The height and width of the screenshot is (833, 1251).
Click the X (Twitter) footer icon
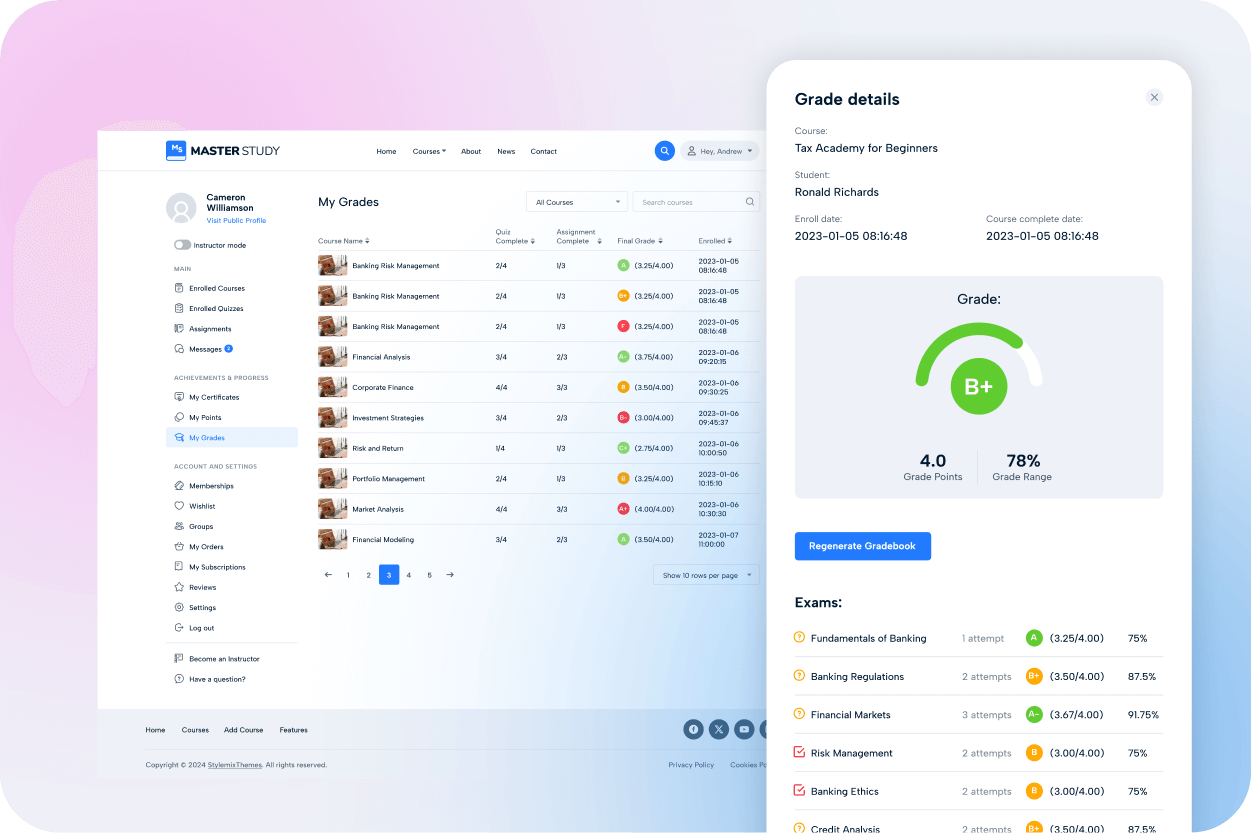[719, 729]
